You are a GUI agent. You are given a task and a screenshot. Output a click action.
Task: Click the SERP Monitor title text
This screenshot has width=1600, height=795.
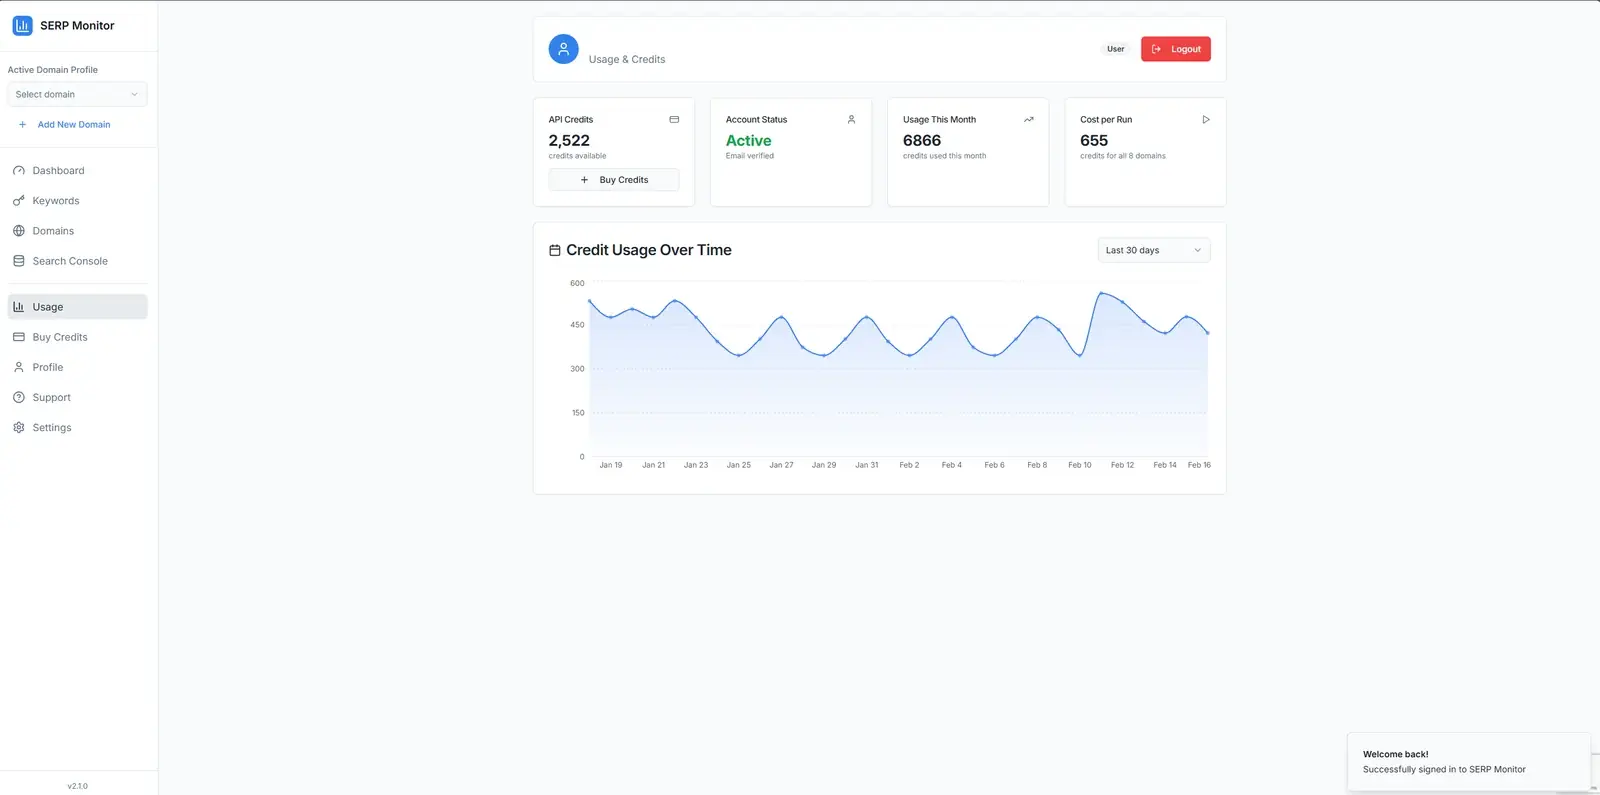tap(77, 25)
